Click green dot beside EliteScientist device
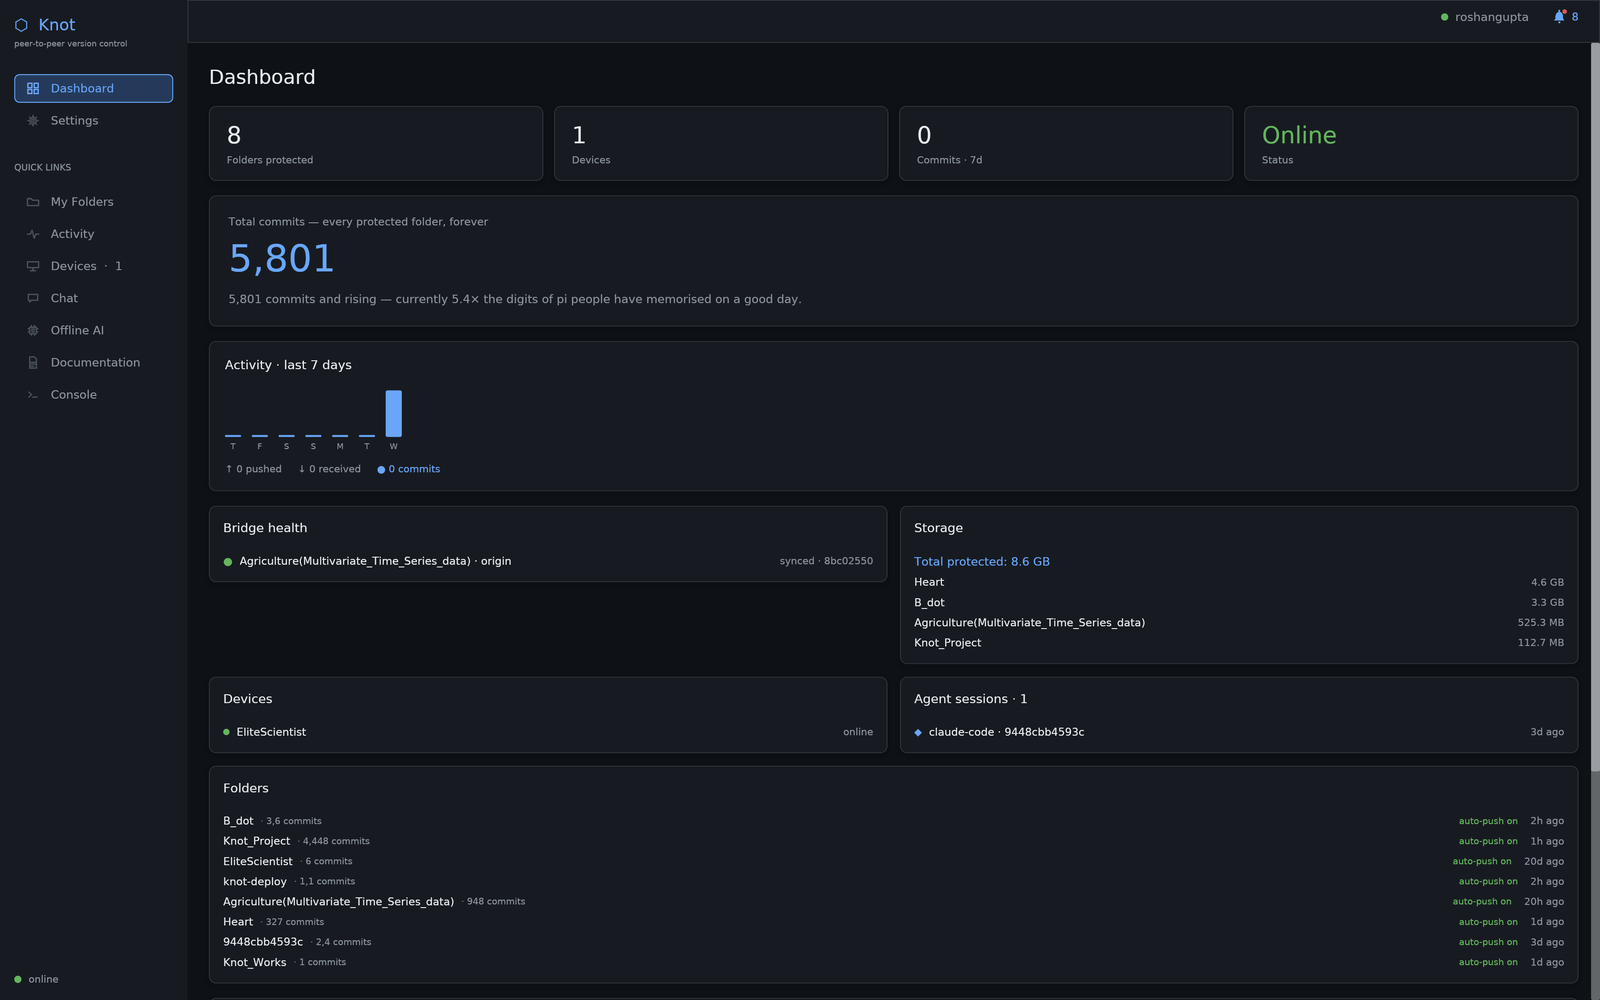 (227, 732)
